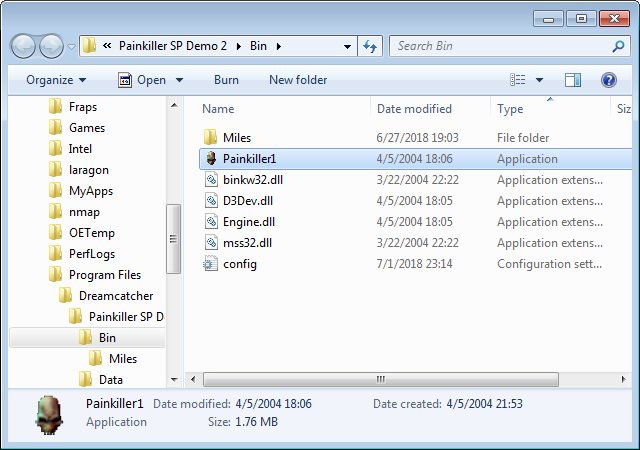Refresh the folder with the refresh button
Viewport: 640px width, 450px height.
click(x=370, y=46)
